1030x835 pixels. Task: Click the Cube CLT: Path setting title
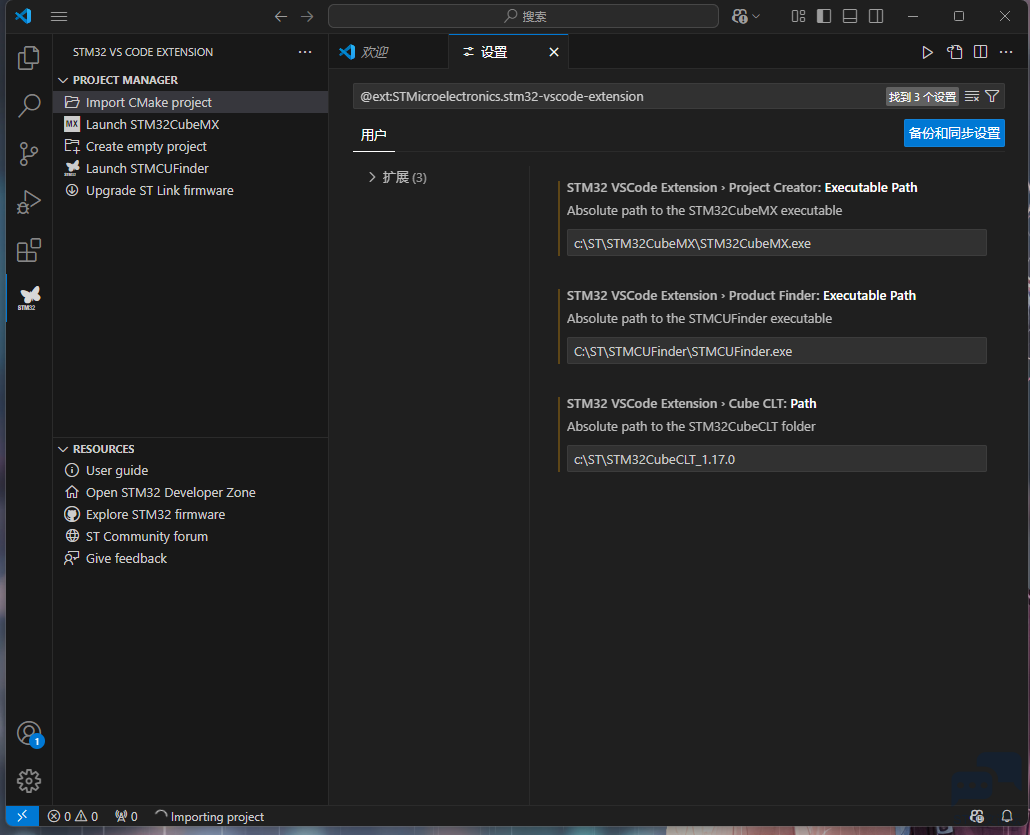pyautogui.click(x=692, y=403)
